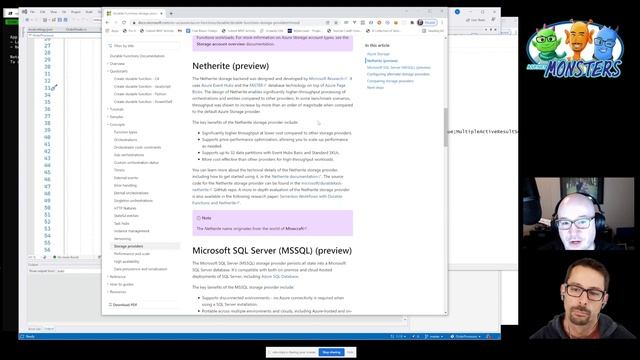
Task: Open Create durable function - JavaScript quickstart
Action: click(142, 87)
